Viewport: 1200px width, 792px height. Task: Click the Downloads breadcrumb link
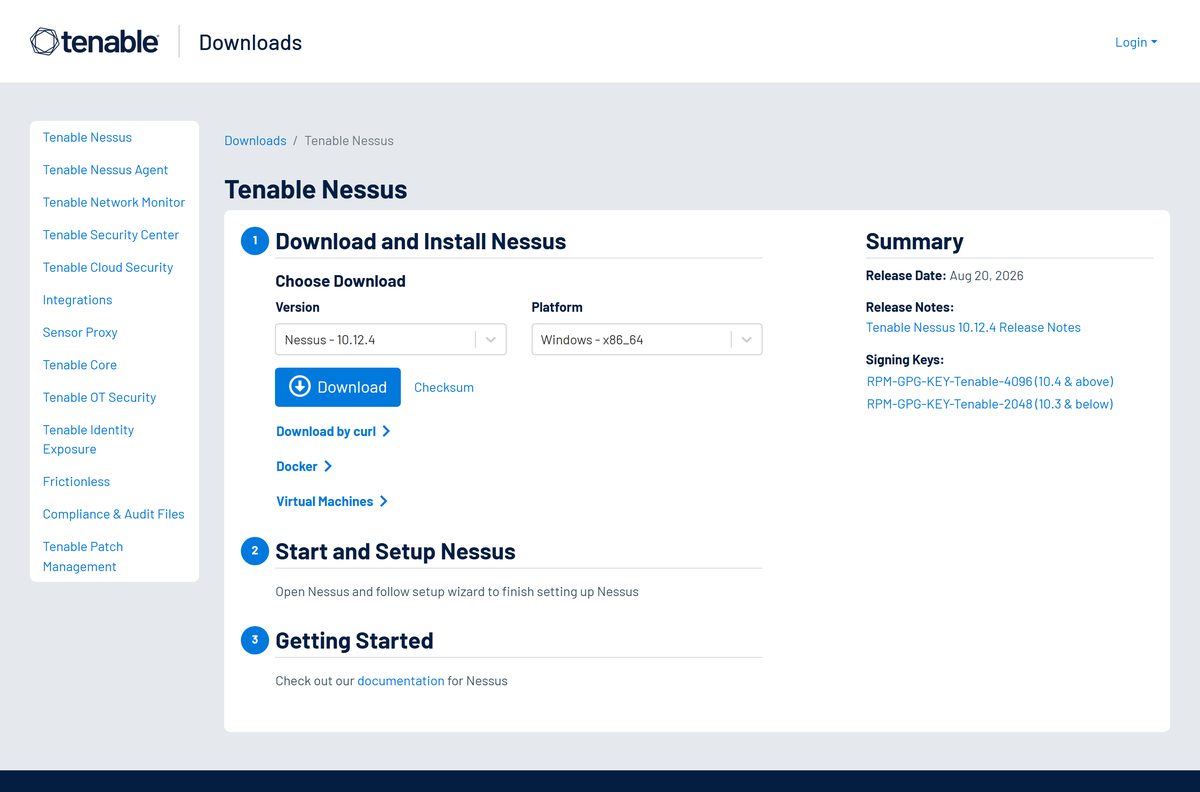click(255, 141)
